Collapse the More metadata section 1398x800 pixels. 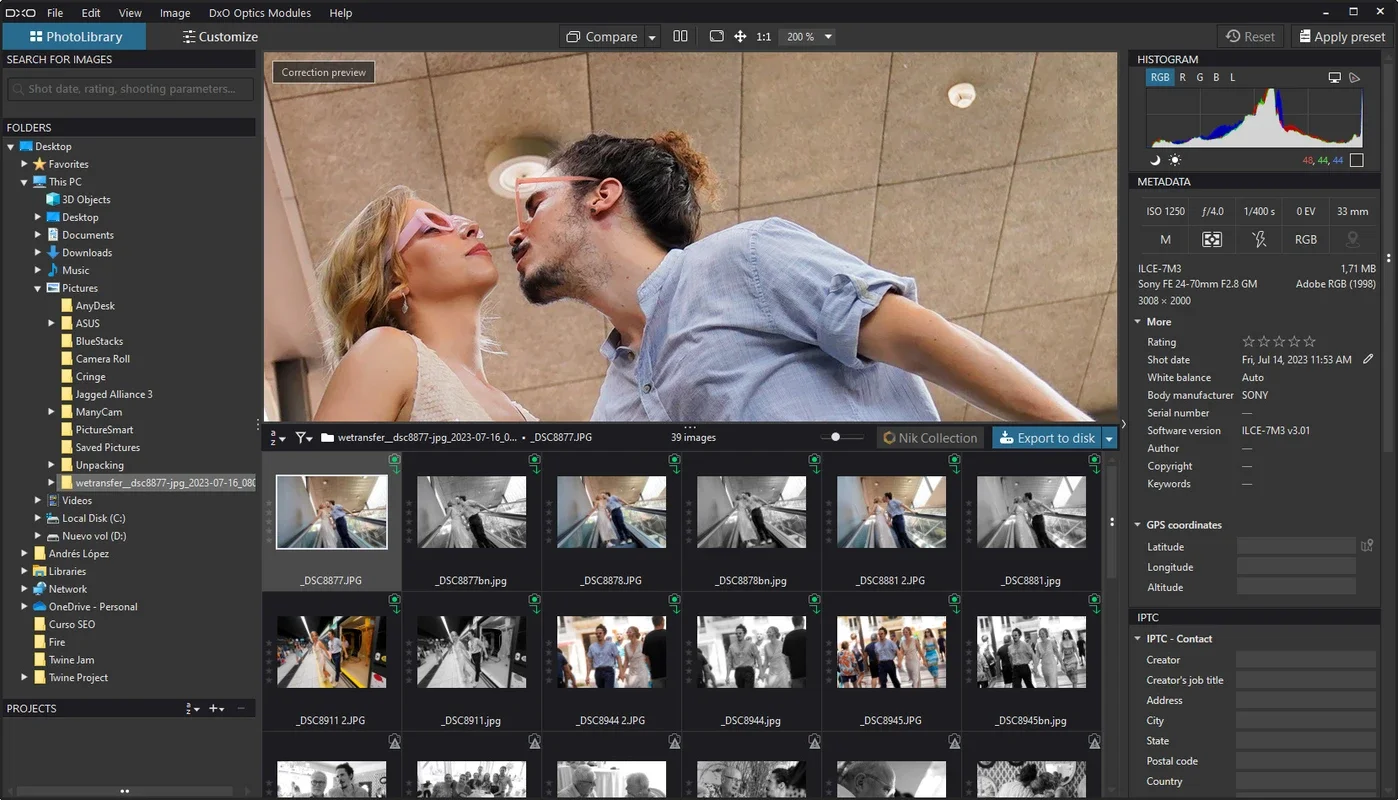point(1138,322)
